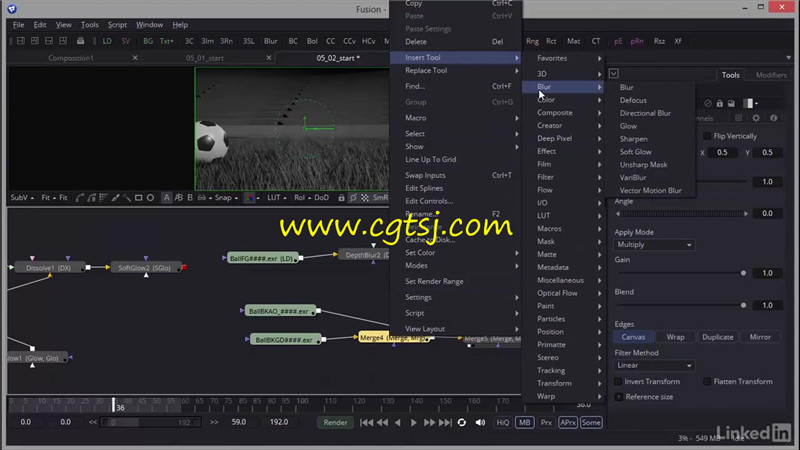800x450 pixels.
Task: Open the Apply Mode Multiply dropdown
Action: (x=654, y=245)
